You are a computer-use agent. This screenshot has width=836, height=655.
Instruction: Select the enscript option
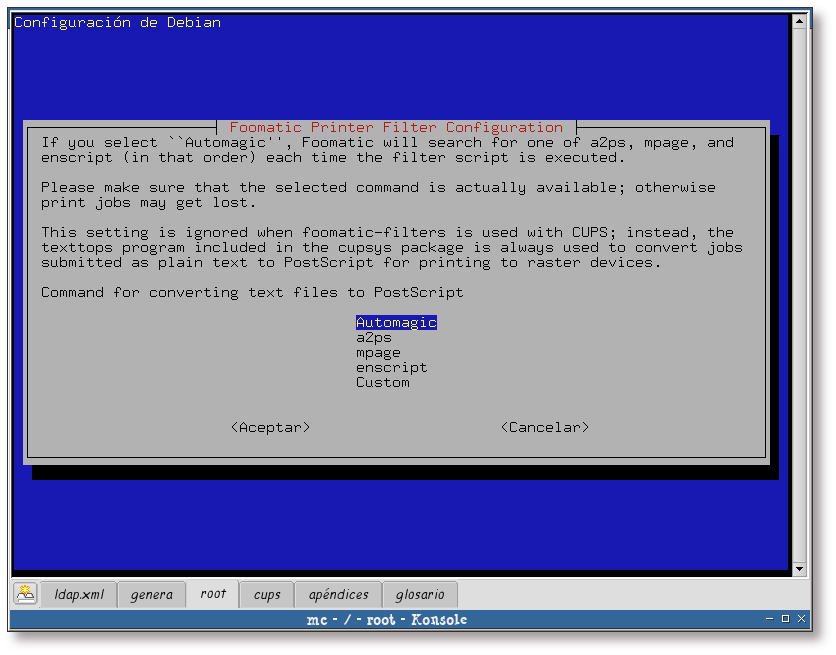click(391, 367)
